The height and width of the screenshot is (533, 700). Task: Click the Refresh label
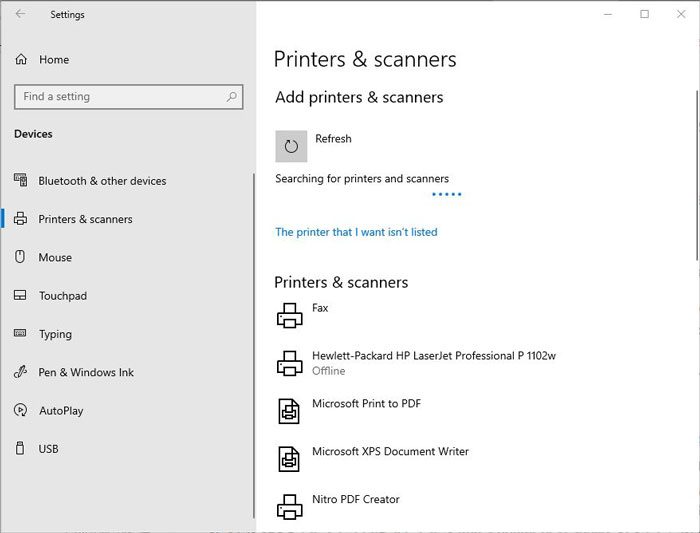click(333, 139)
